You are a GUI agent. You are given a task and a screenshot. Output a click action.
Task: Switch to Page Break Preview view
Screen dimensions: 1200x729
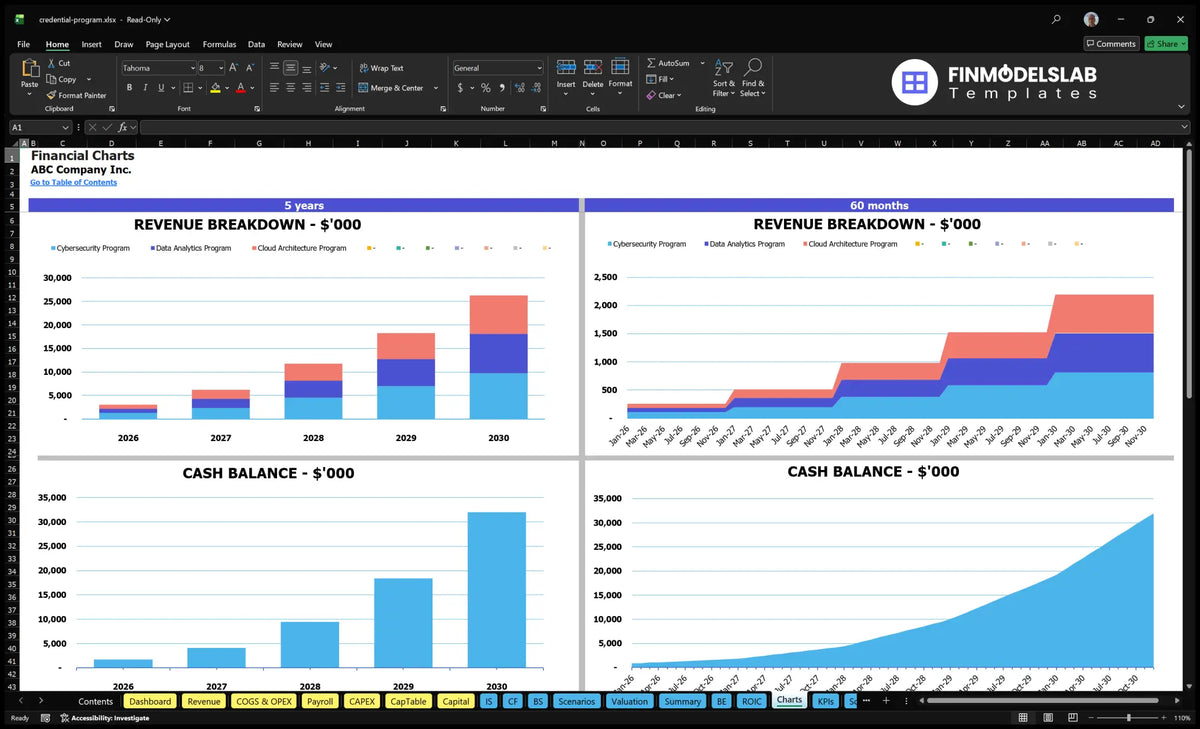pyautogui.click(x=1071, y=718)
